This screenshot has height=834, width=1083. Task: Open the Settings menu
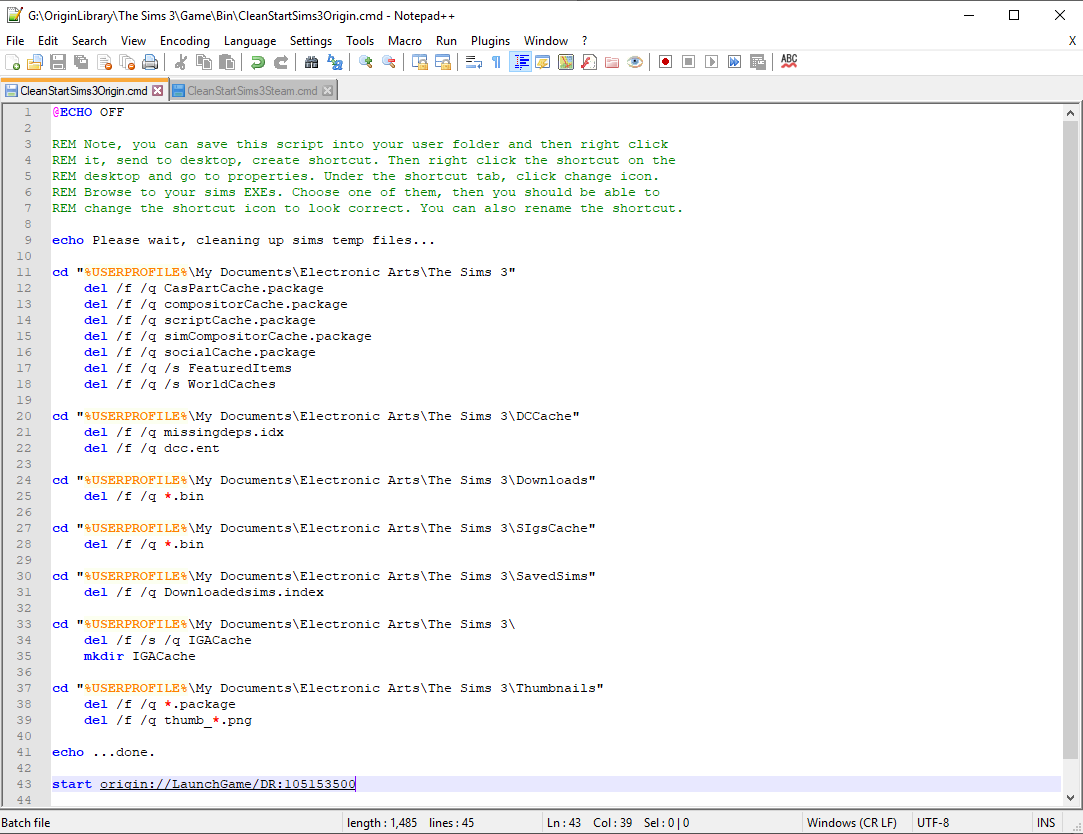point(311,41)
